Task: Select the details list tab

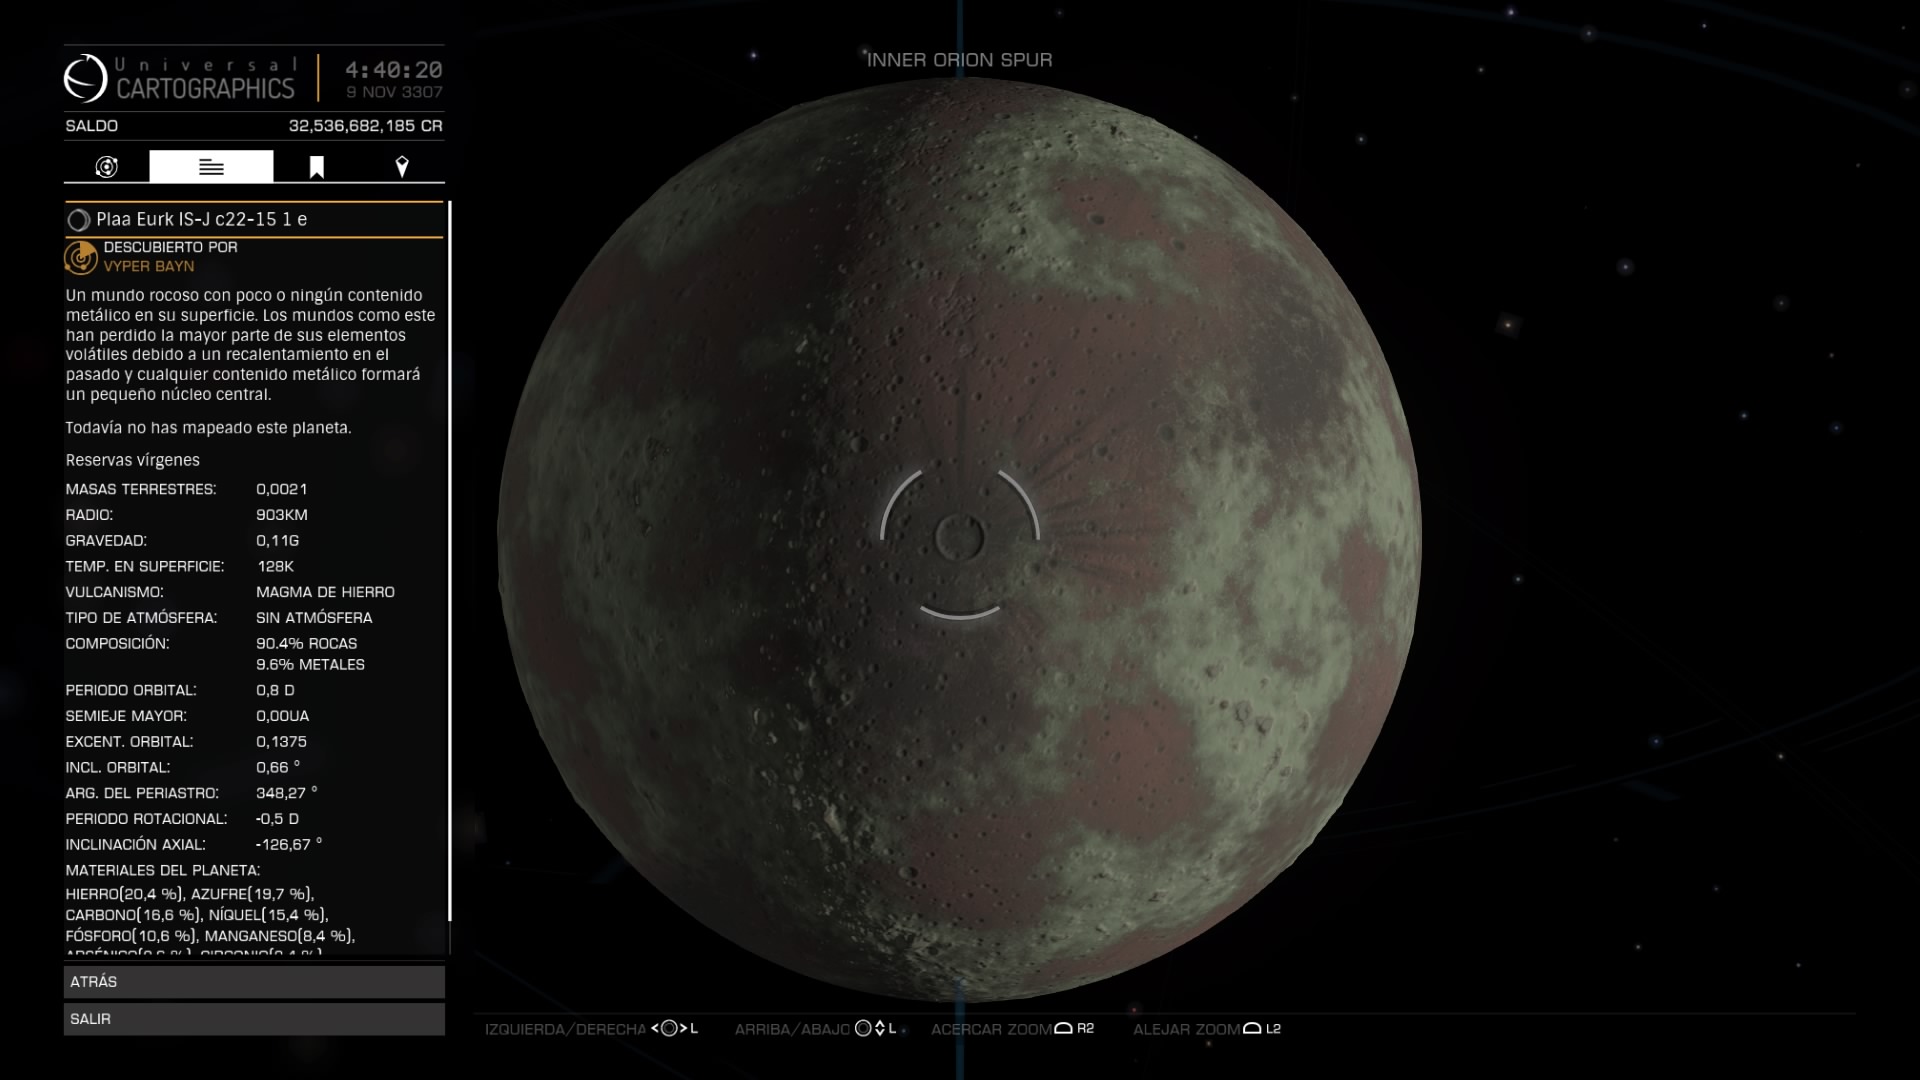Action: [x=211, y=167]
